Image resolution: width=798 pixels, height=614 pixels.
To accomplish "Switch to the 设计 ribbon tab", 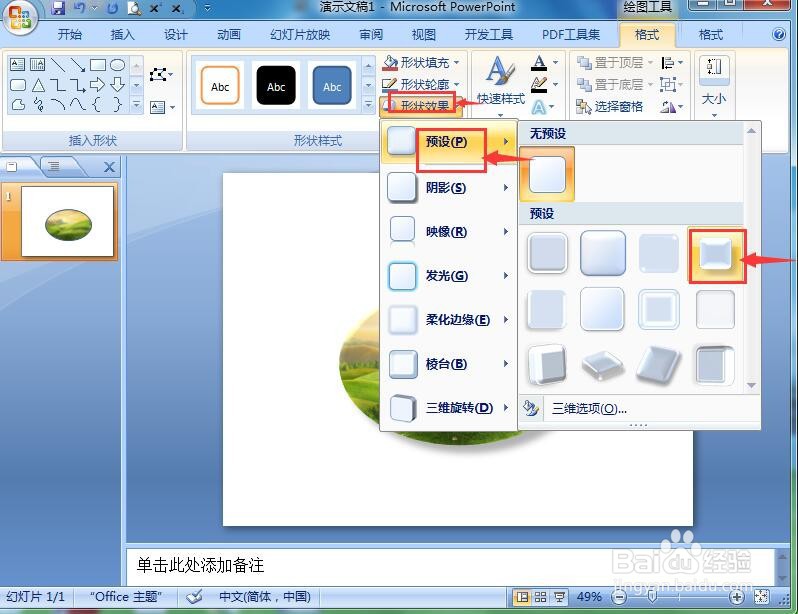I will 176,35.
